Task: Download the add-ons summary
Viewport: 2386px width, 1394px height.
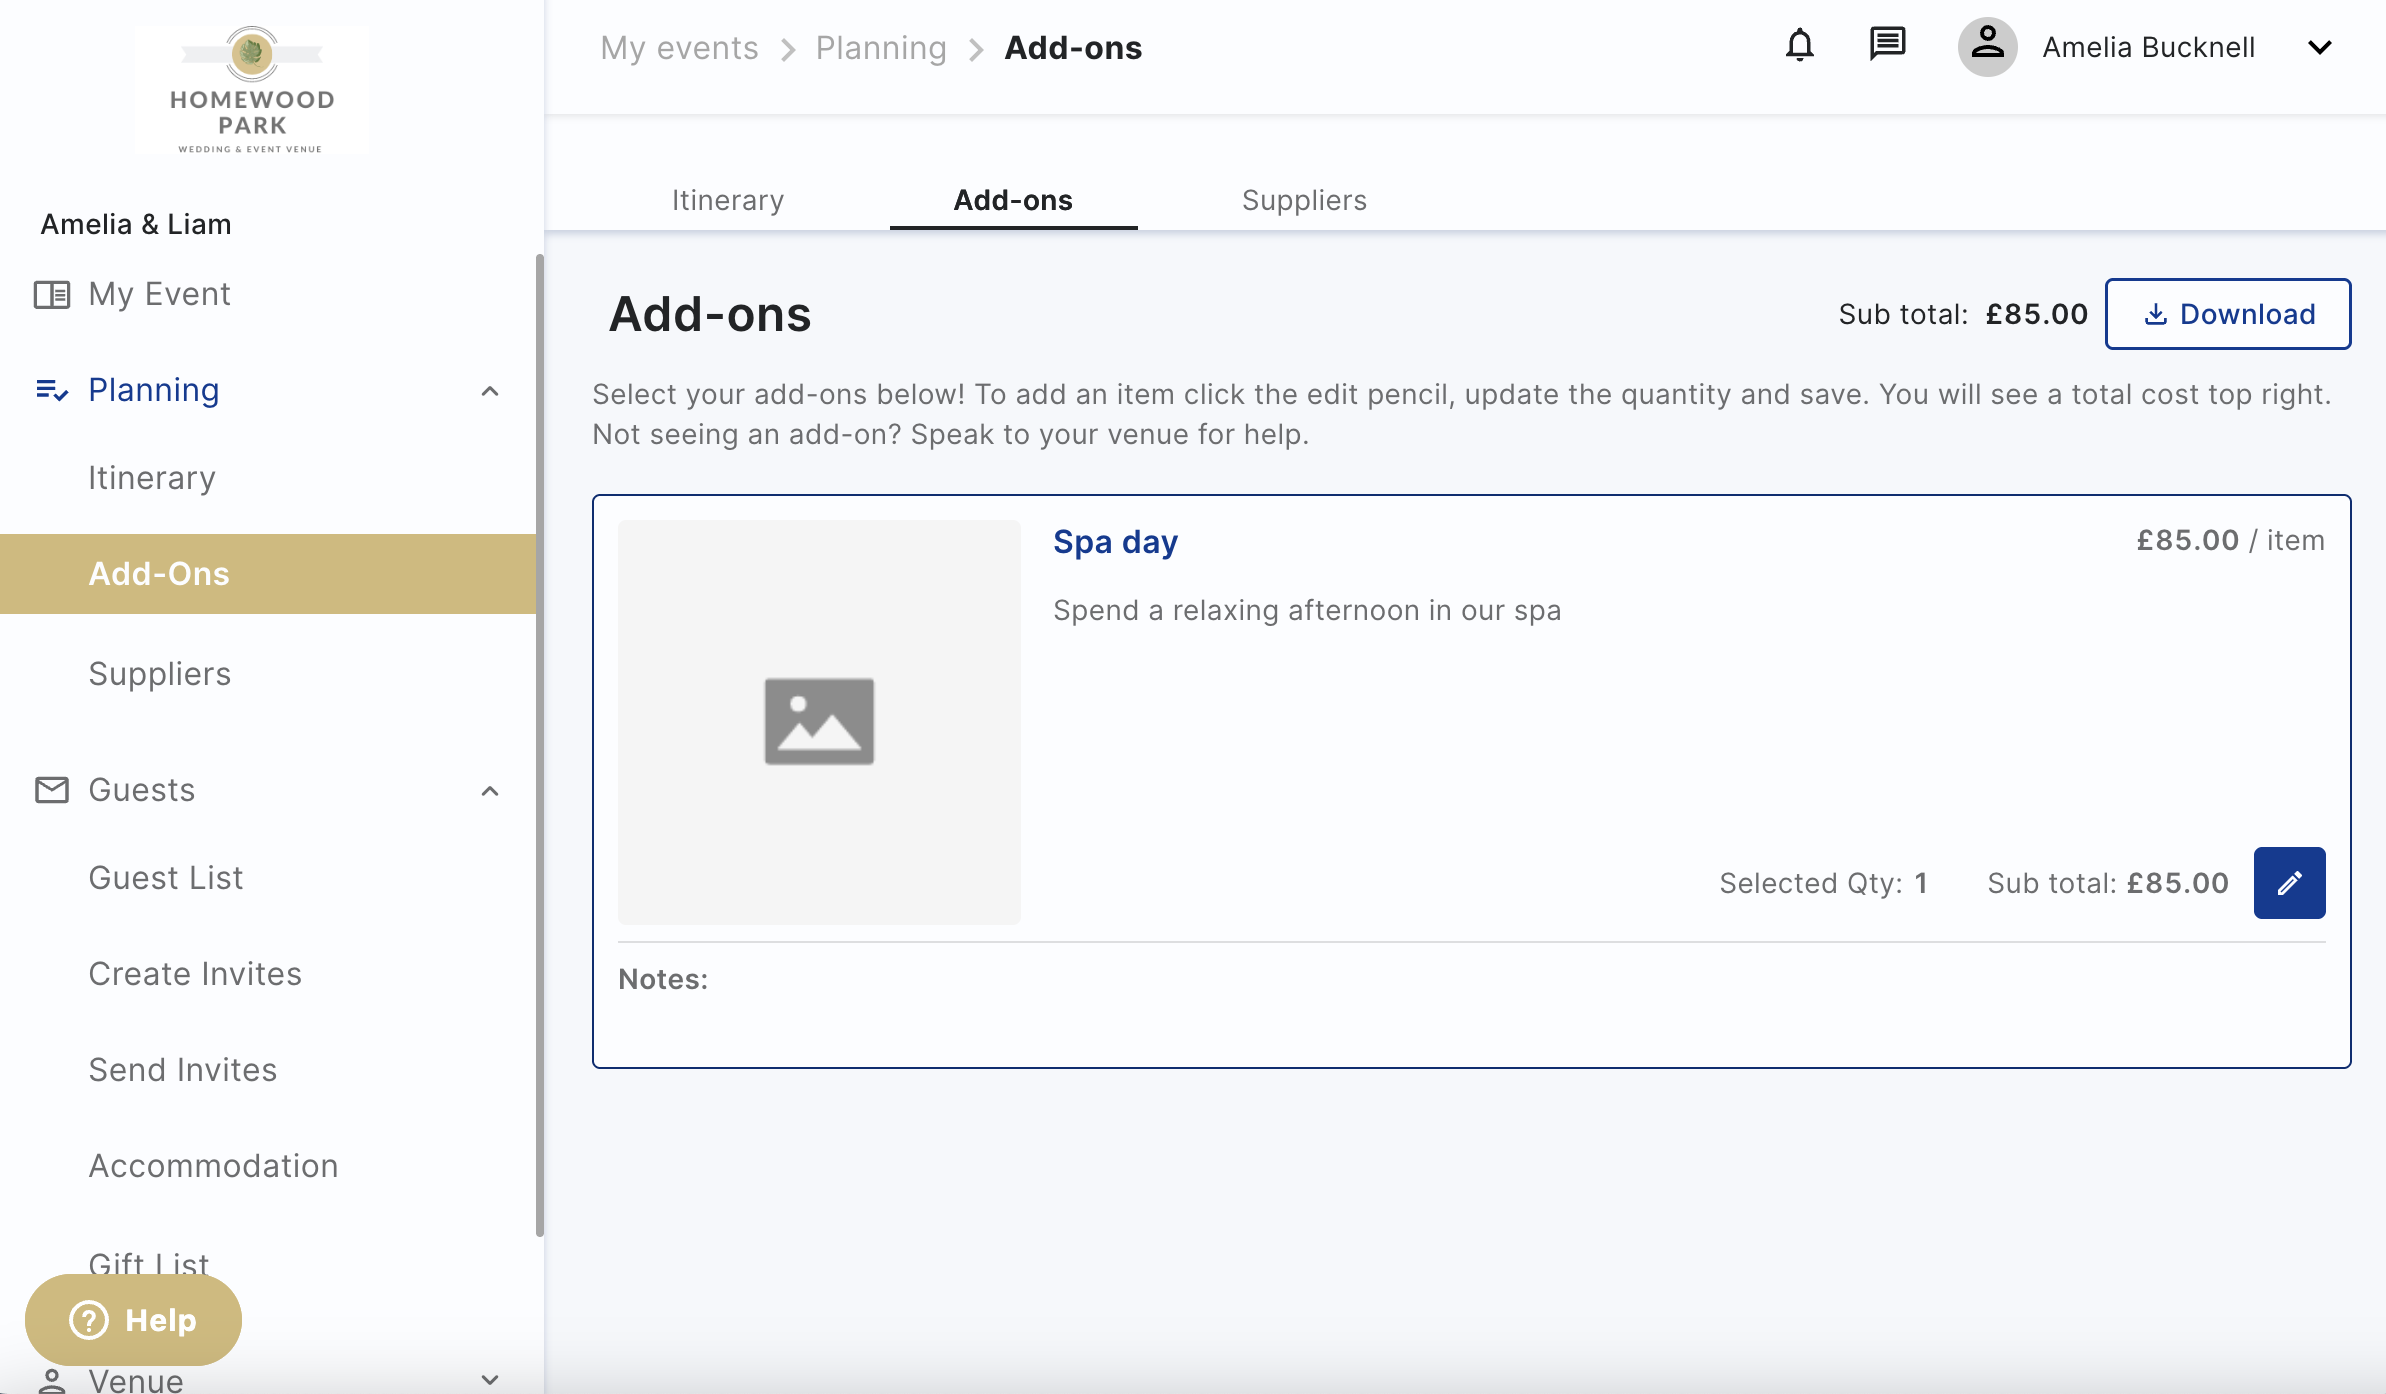Action: click(2228, 314)
